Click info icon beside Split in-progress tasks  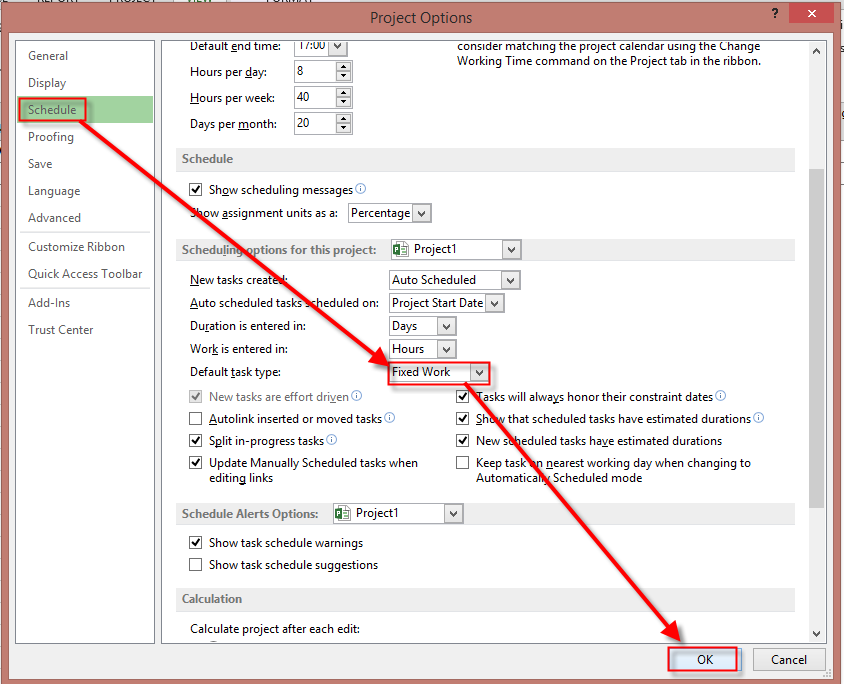(332, 440)
